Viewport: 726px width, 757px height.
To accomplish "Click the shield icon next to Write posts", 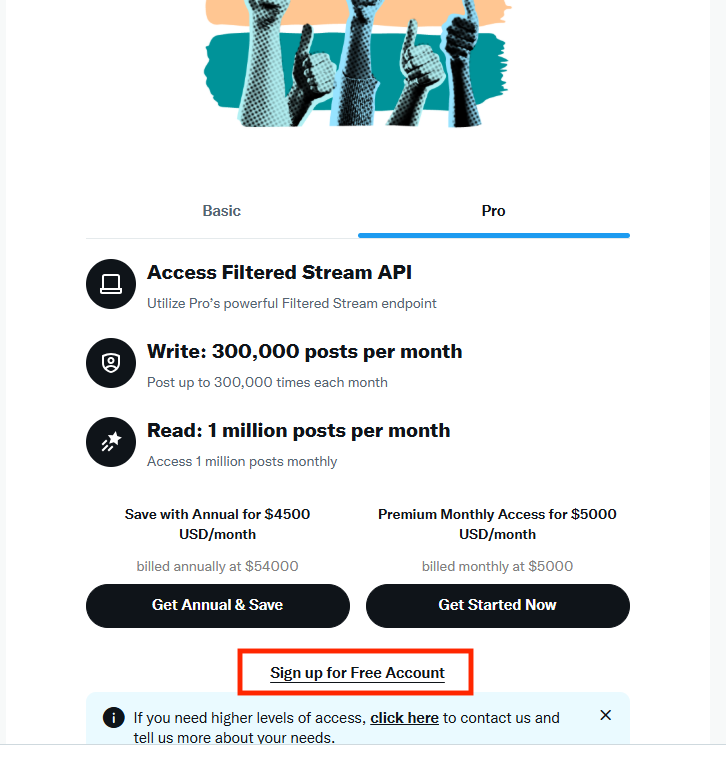I will click(x=110, y=363).
